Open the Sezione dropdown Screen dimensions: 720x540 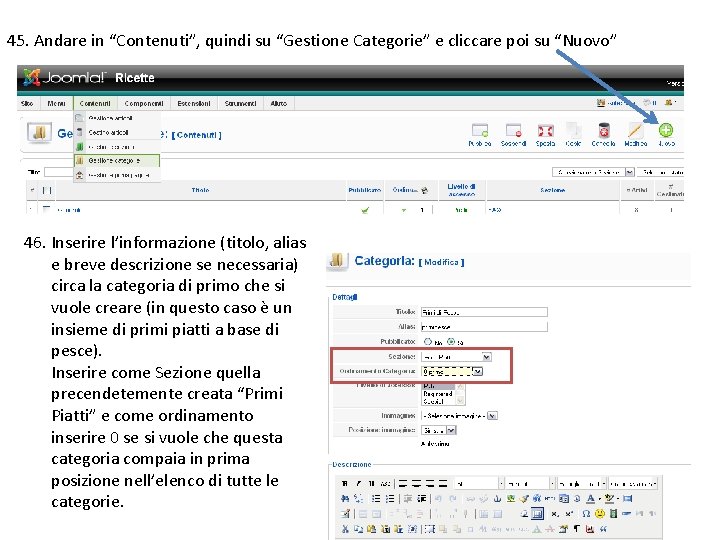click(456, 356)
